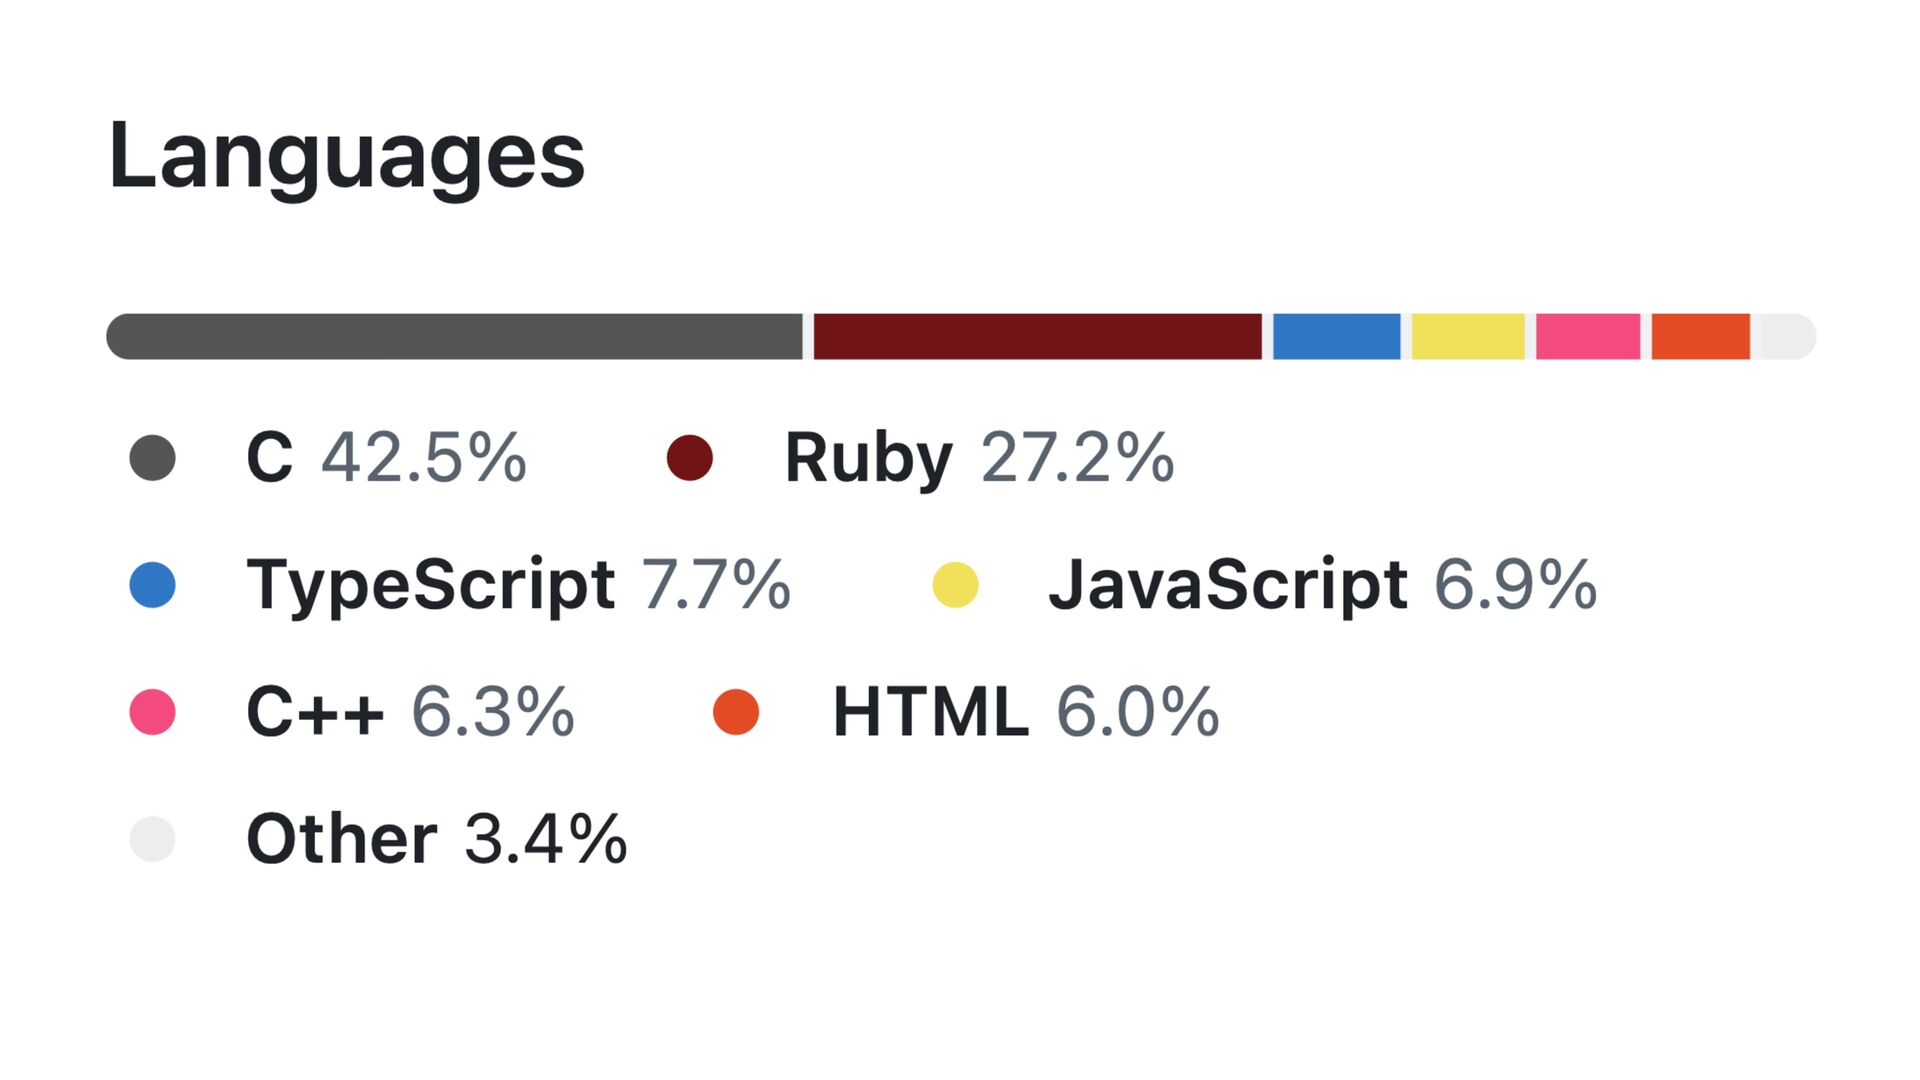Click the orange HTML legend dot
The height and width of the screenshot is (1080, 1920).
(x=736, y=712)
